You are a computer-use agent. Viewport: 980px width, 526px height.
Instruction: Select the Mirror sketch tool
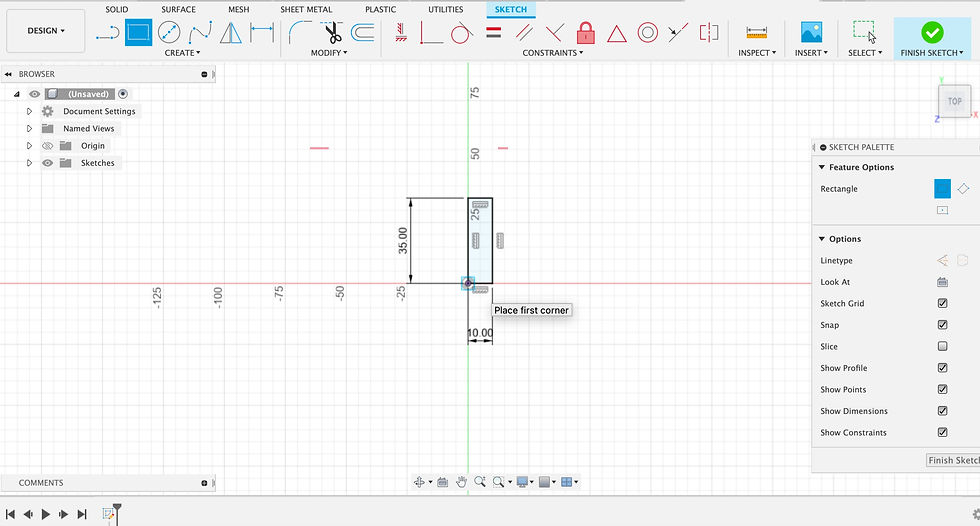(231, 32)
